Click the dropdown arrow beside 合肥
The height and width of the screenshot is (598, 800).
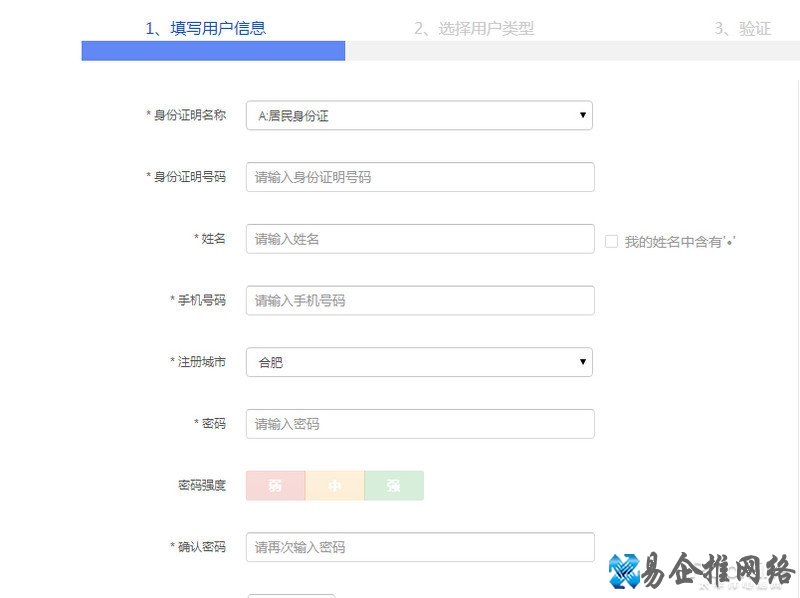583,362
